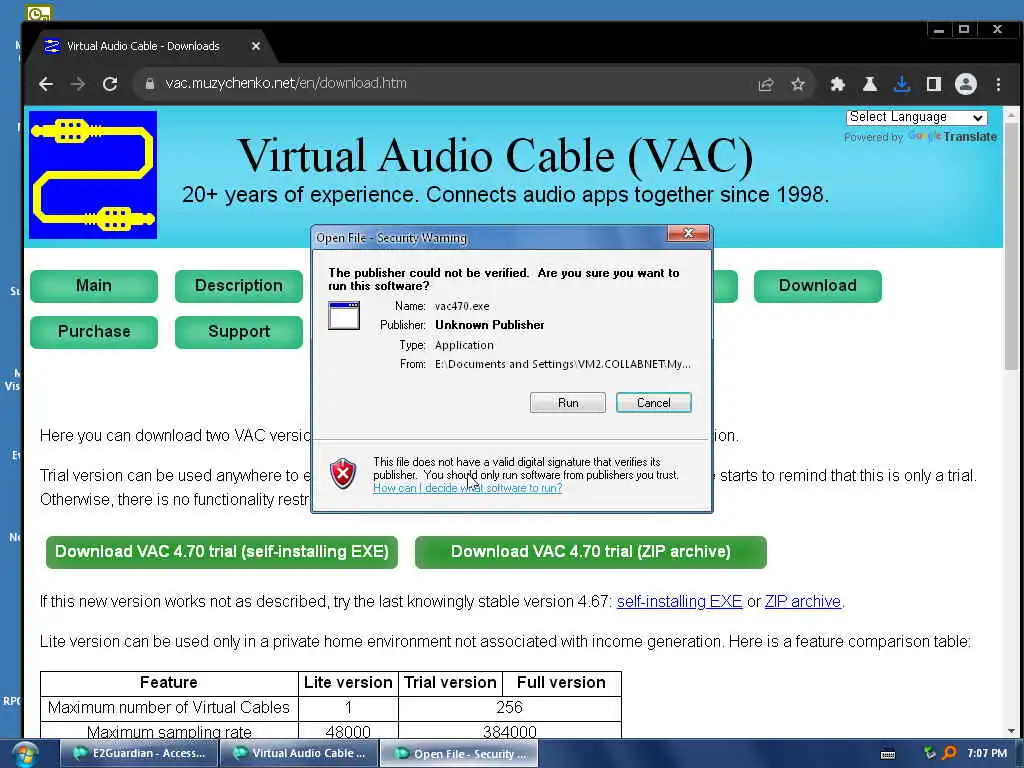Click the Virtual Audio Cable (VAC) heading
This screenshot has height=768, width=1024.
coord(495,155)
